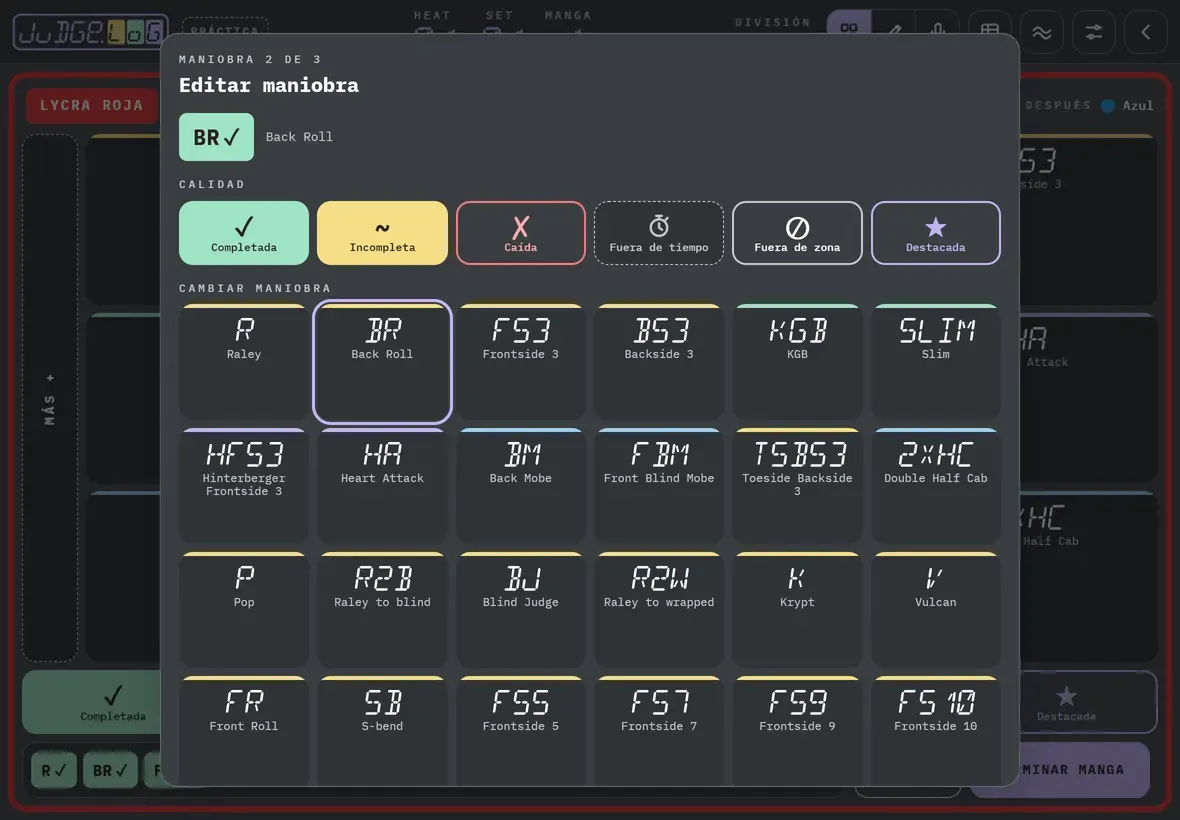Click the BR check maneuver badge
Viewport: 1180px width, 820px height.
(217, 137)
